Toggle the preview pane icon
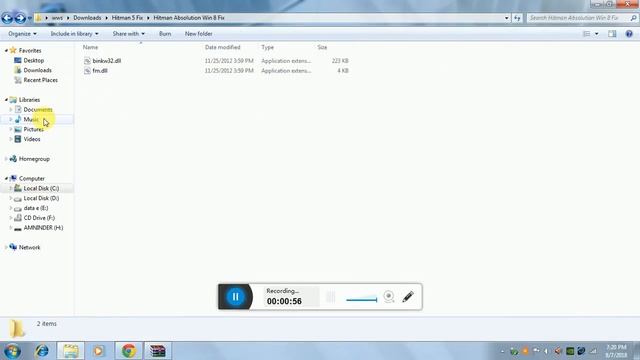 (612, 34)
